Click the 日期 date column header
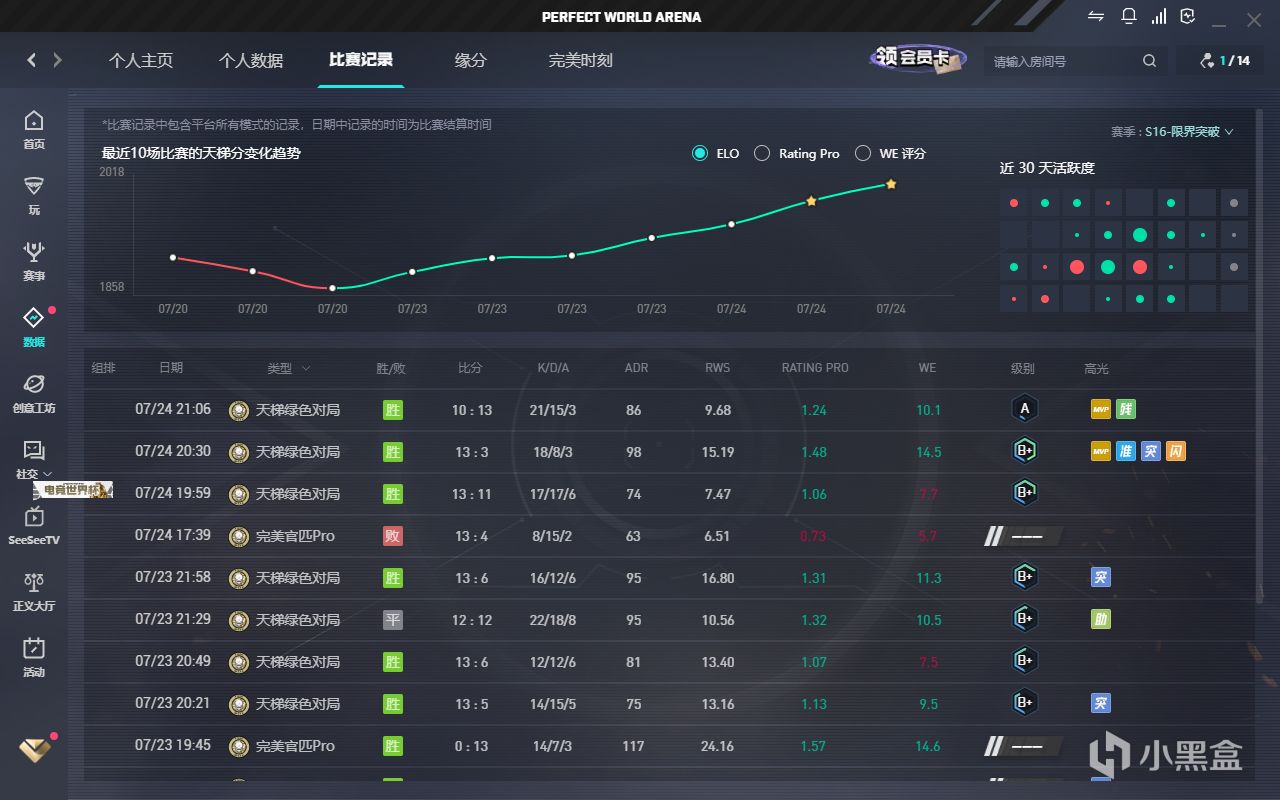Screen dimensions: 1280x800 pos(171,368)
